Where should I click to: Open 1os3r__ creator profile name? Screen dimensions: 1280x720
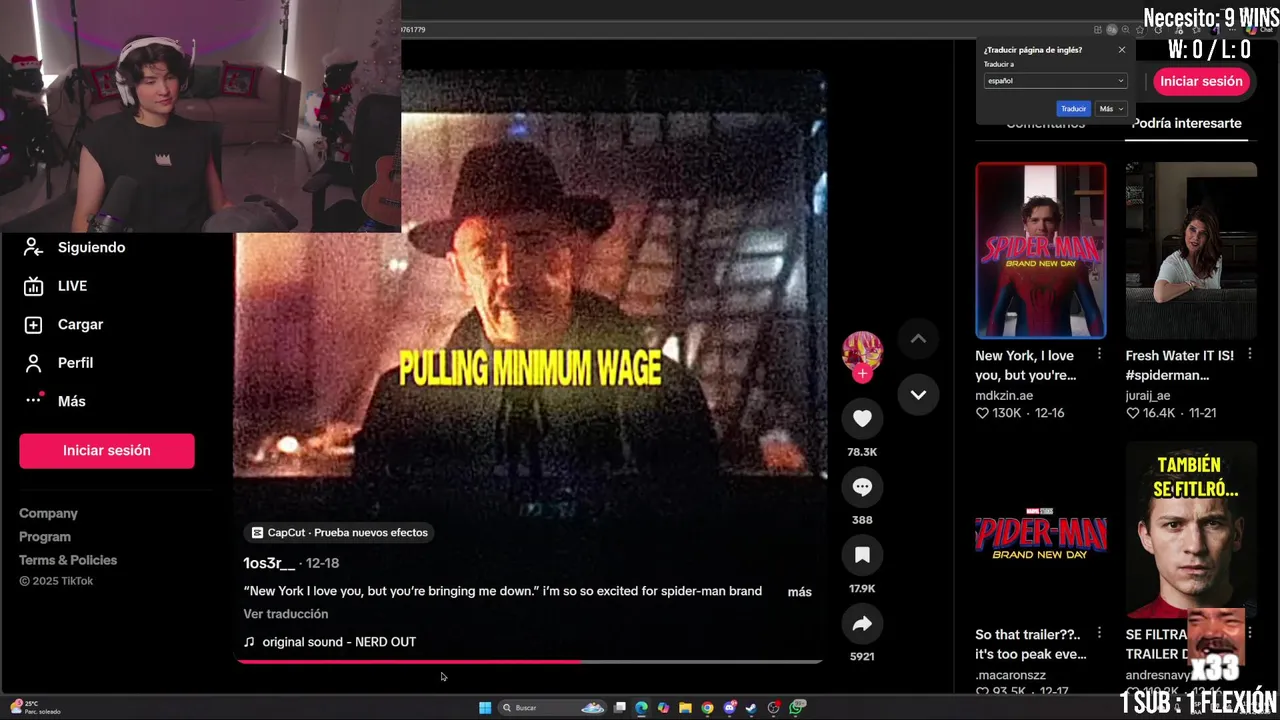(x=269, y=563)
